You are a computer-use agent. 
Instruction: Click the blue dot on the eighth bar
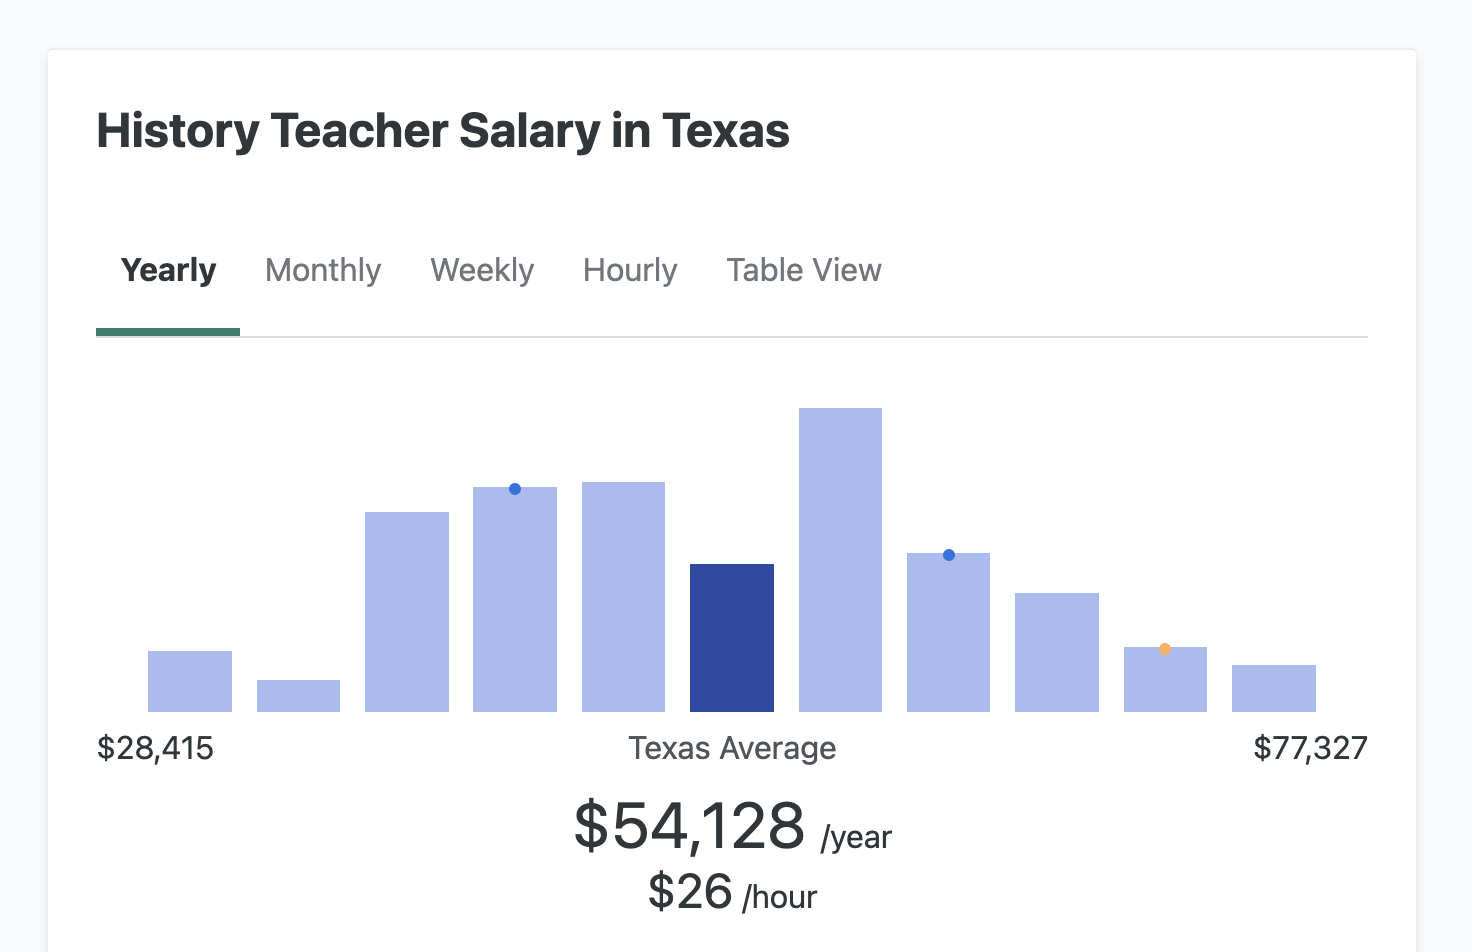click(948, 554)
